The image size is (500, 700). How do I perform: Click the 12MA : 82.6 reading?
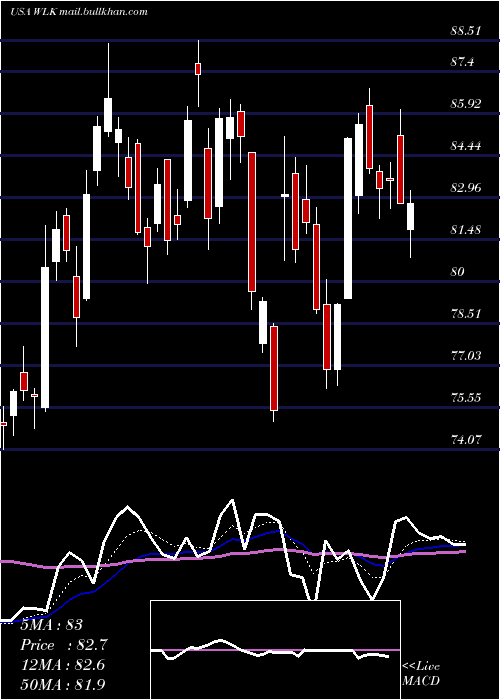[63, 665]
